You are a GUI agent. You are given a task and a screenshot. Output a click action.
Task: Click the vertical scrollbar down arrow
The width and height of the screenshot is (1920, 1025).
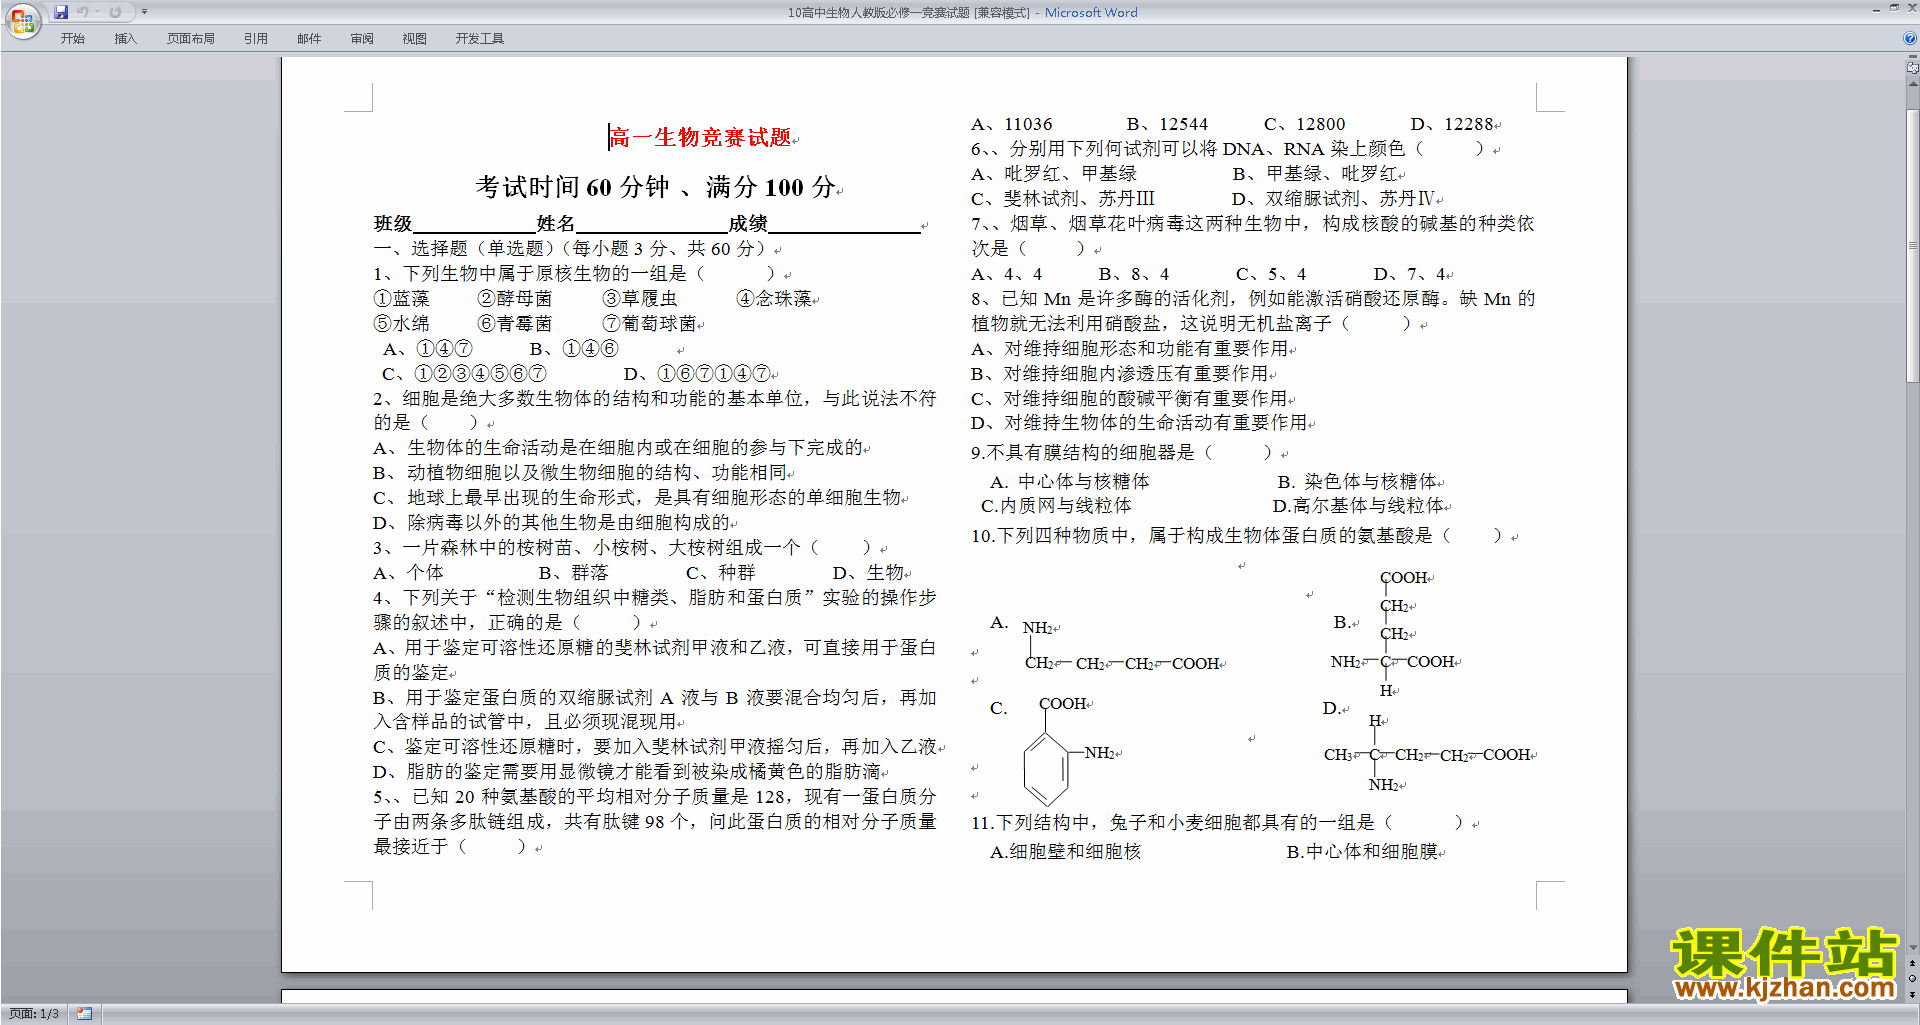pos(1913,947)
